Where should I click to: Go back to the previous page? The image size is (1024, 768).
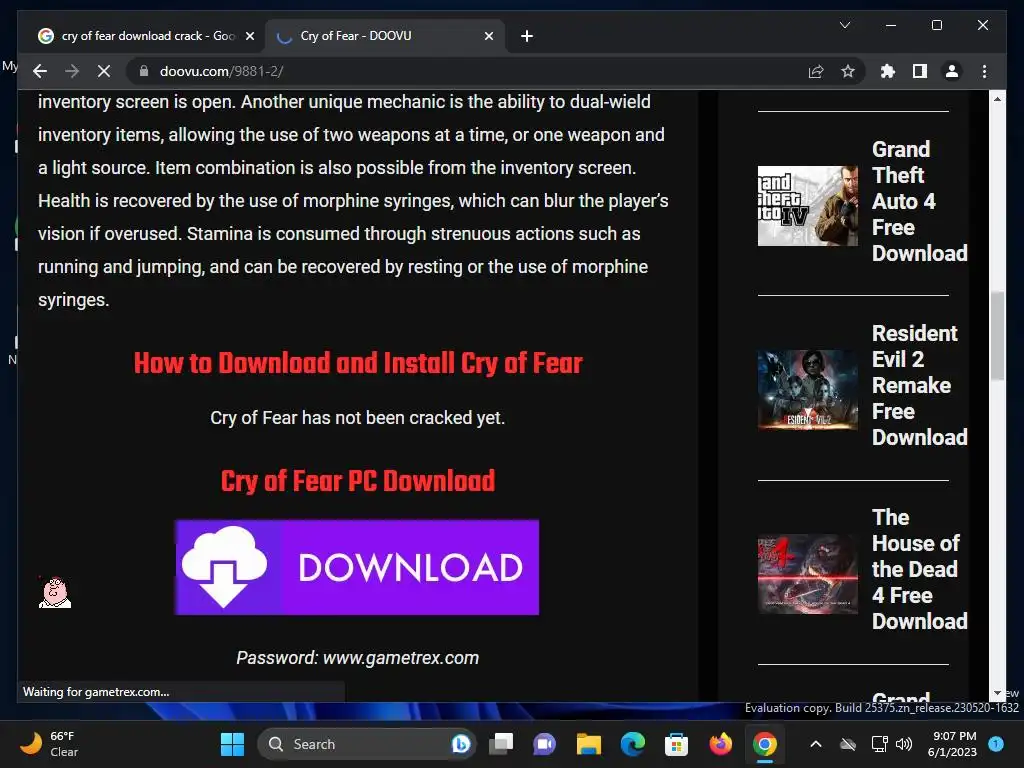pos(40,71)
